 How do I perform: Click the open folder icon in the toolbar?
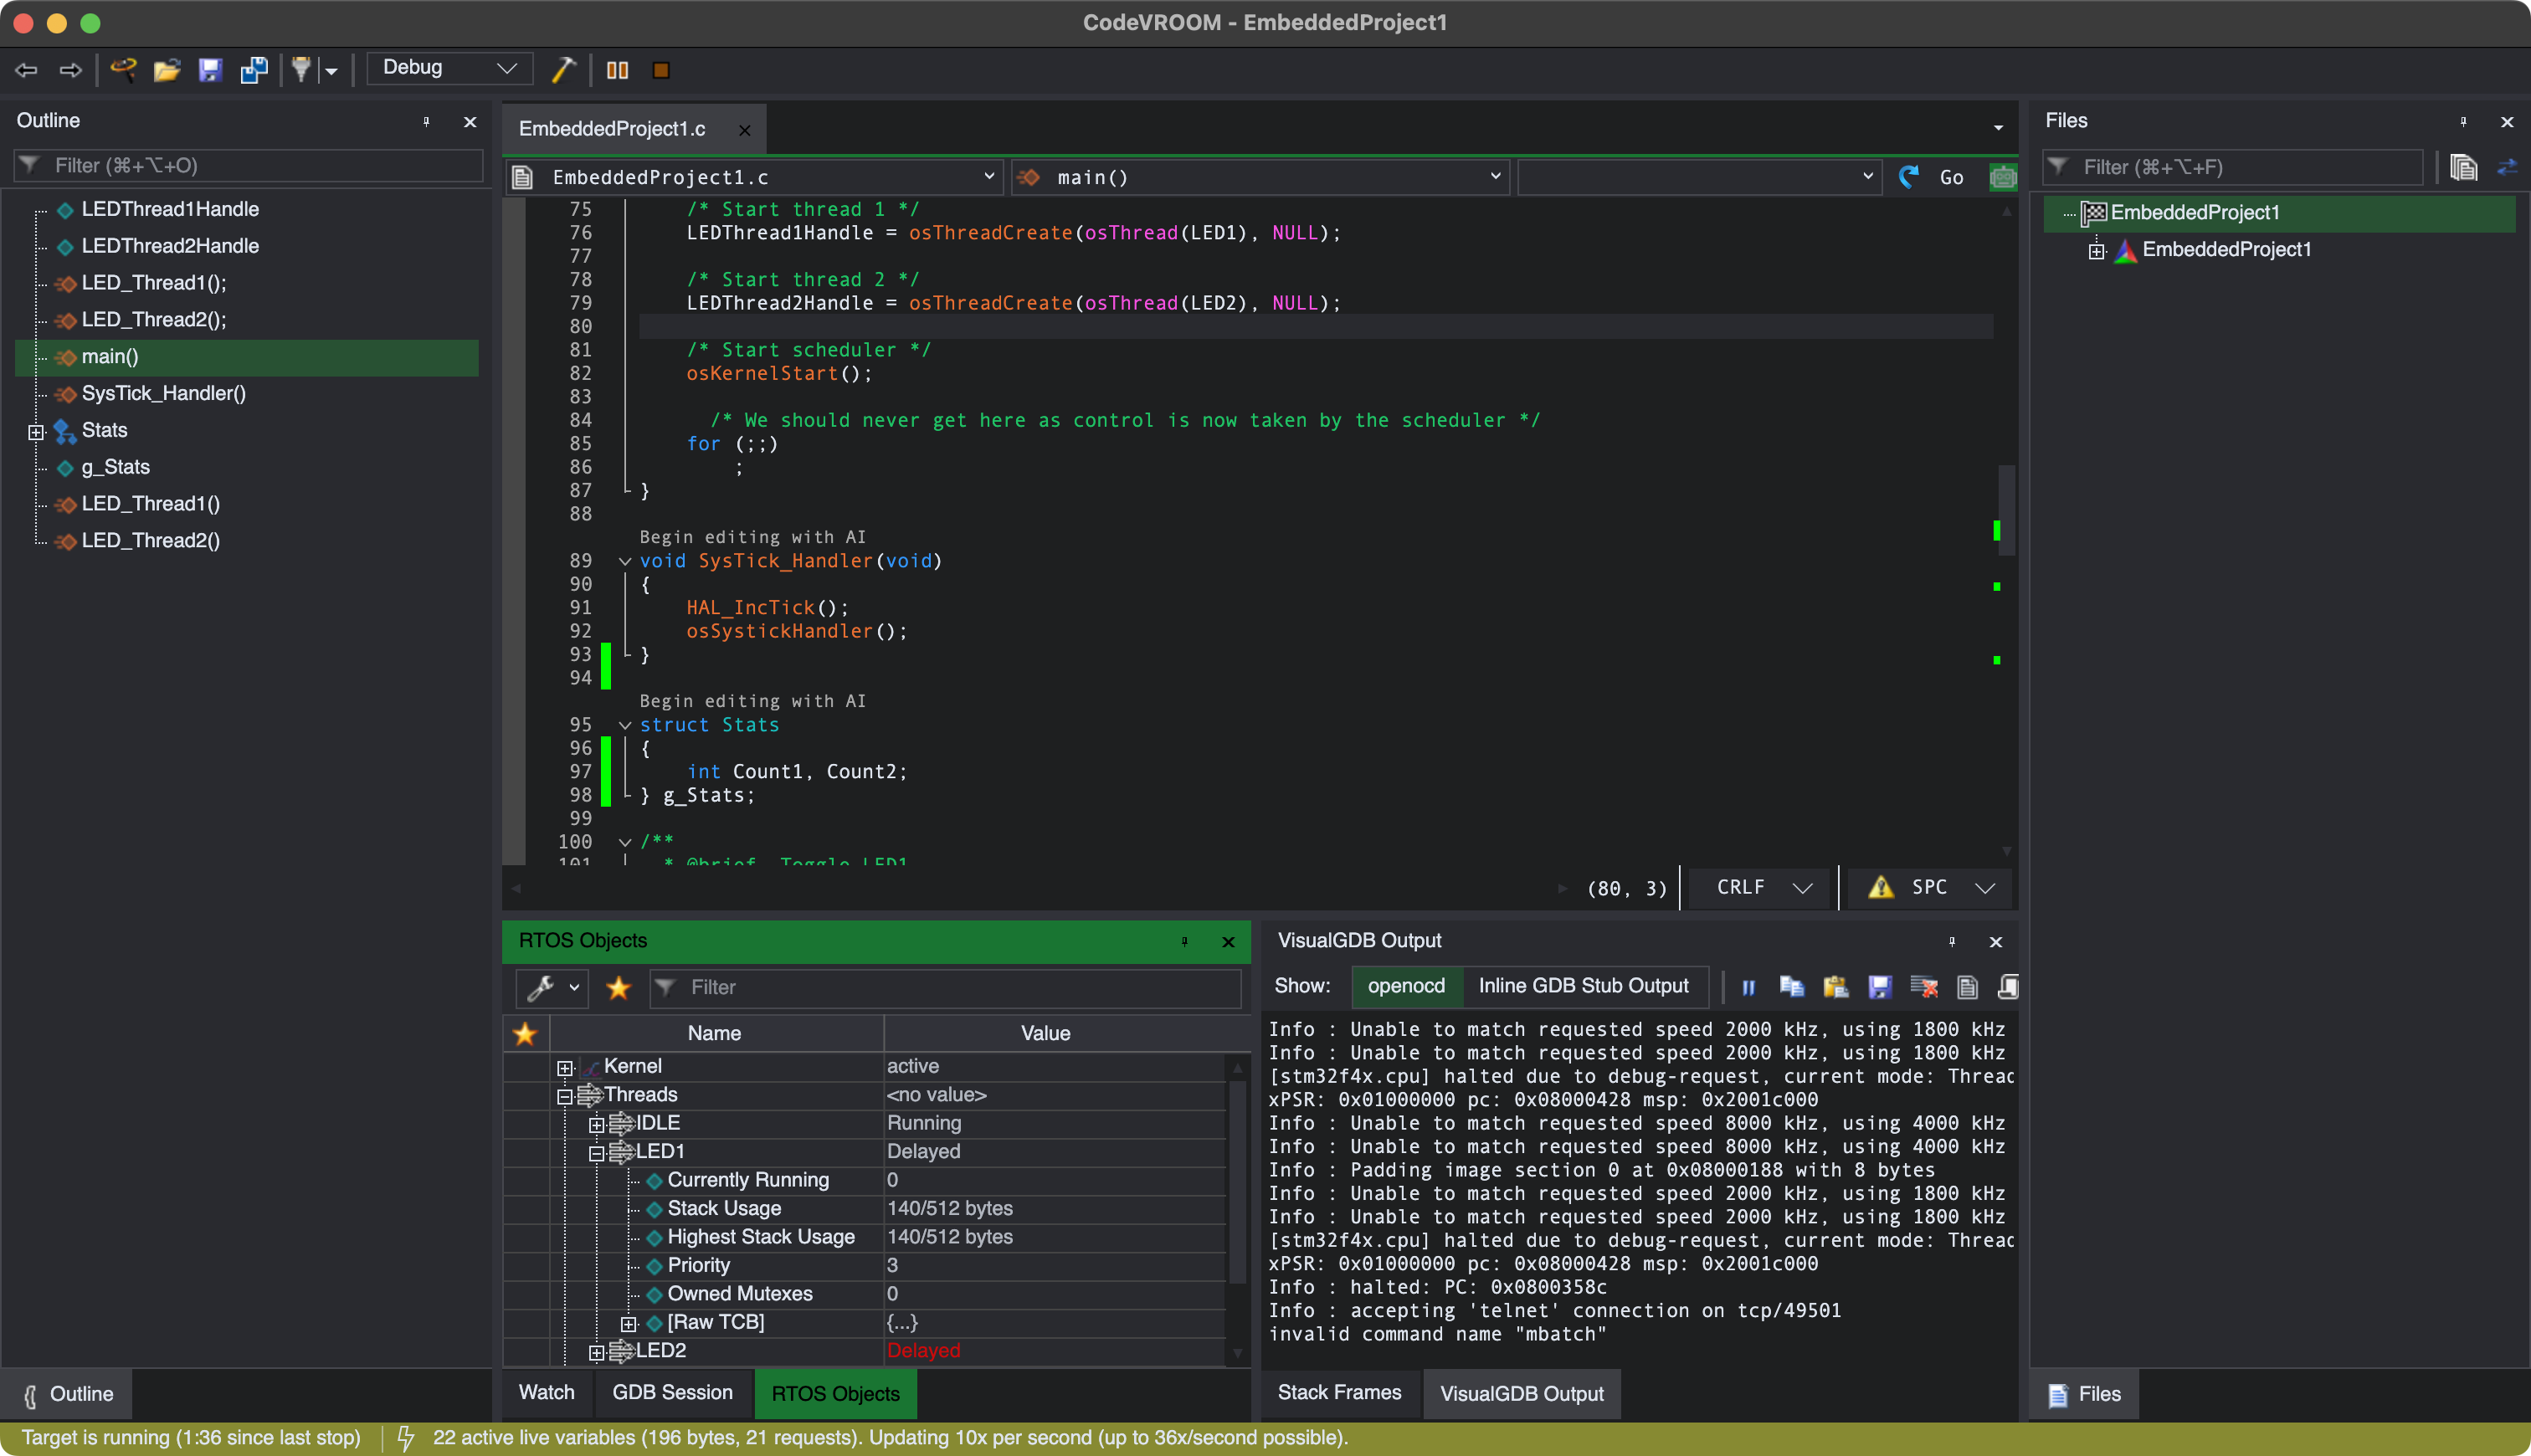(166, 69)
